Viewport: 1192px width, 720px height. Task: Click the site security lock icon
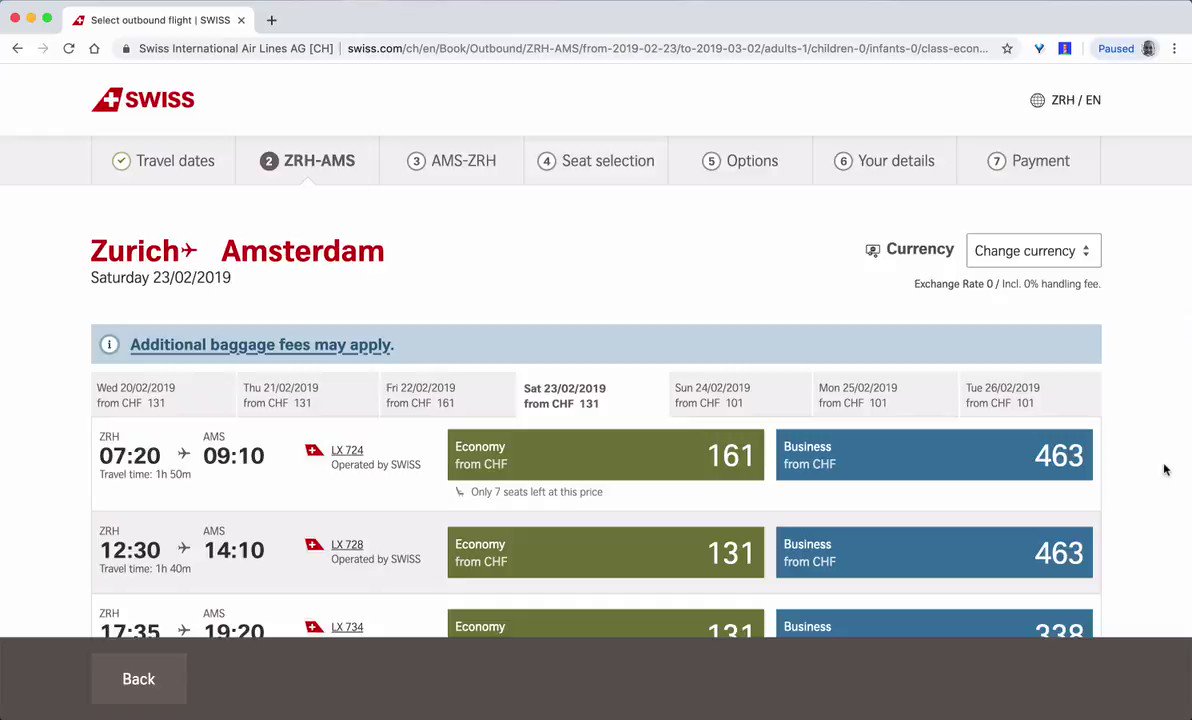pos(126,49)
